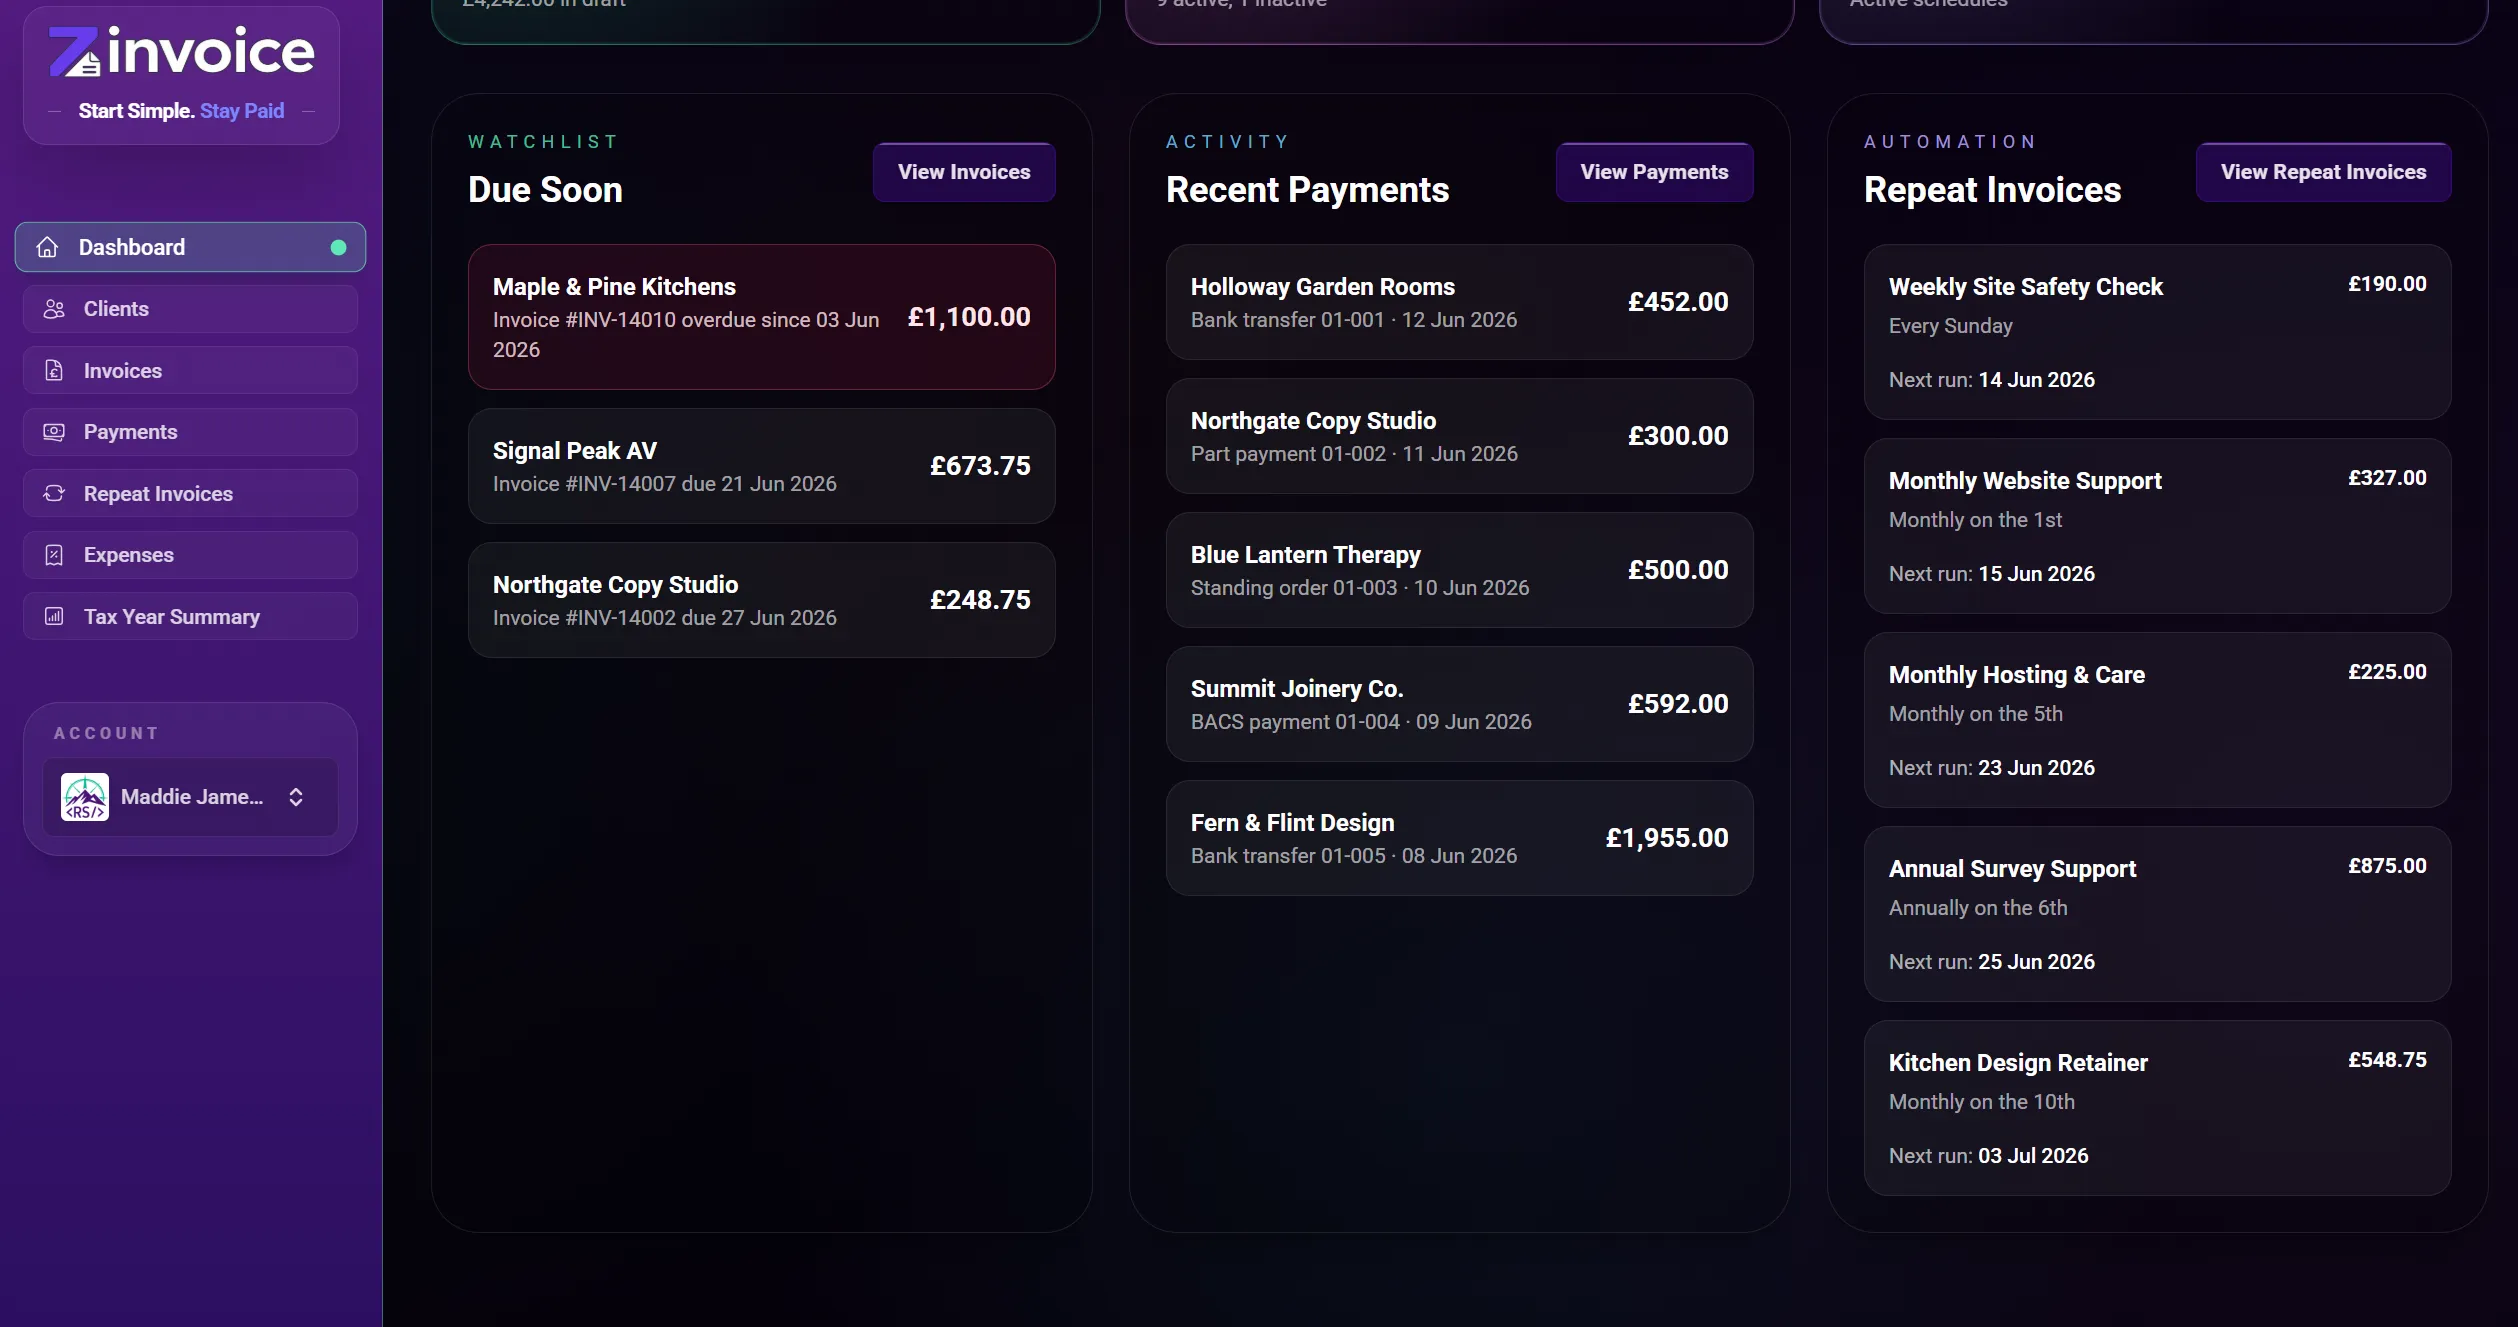Image resolution: width=2518 pixels, height=1327 pixels.
Task: Click the Tax Year Summary chart icon
Action: 54,617
